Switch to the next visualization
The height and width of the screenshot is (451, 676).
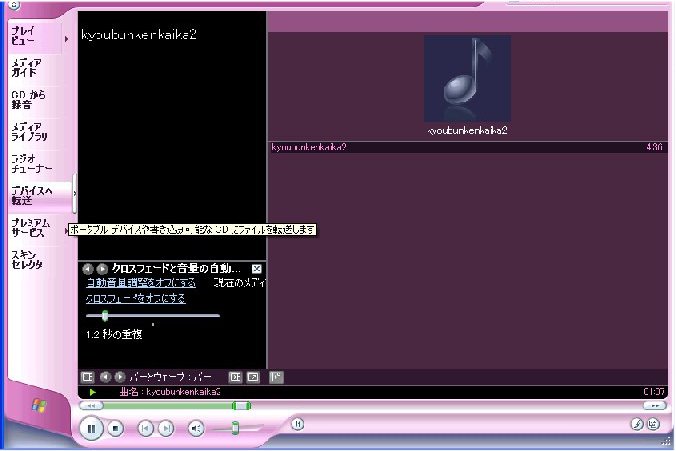click(x=119, y=377)
